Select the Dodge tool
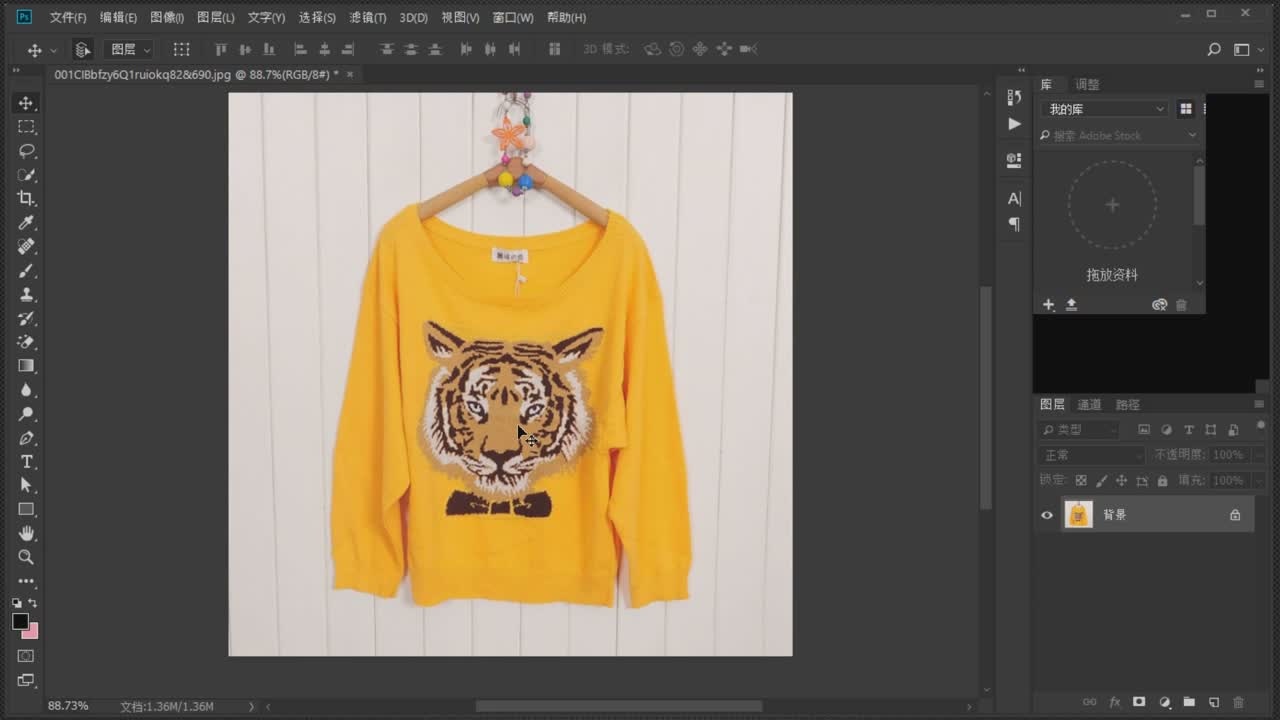 [26, 414]
